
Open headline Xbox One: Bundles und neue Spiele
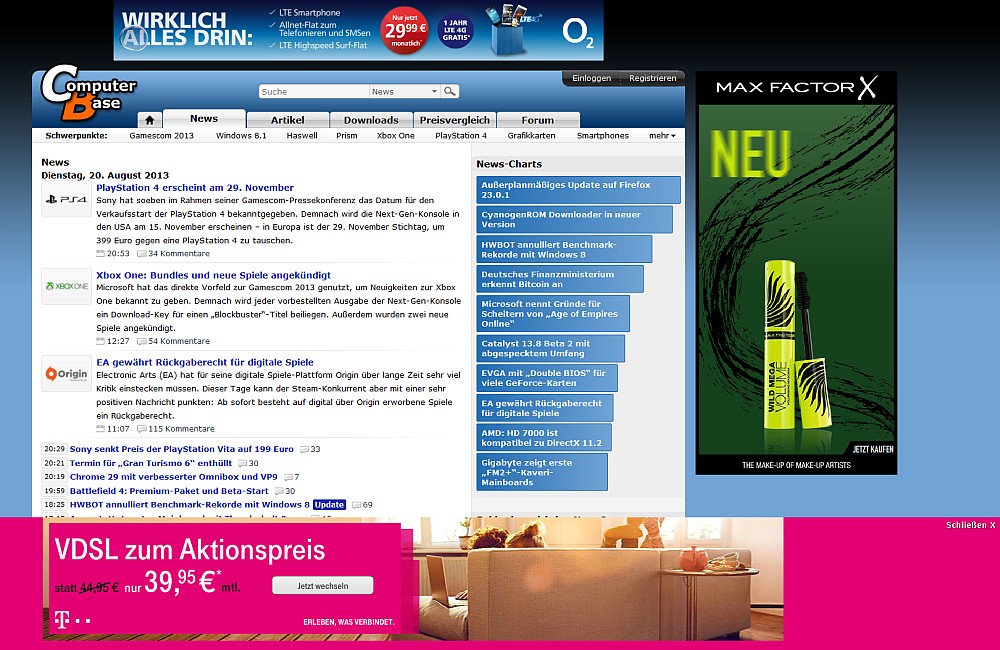point(214,275)
